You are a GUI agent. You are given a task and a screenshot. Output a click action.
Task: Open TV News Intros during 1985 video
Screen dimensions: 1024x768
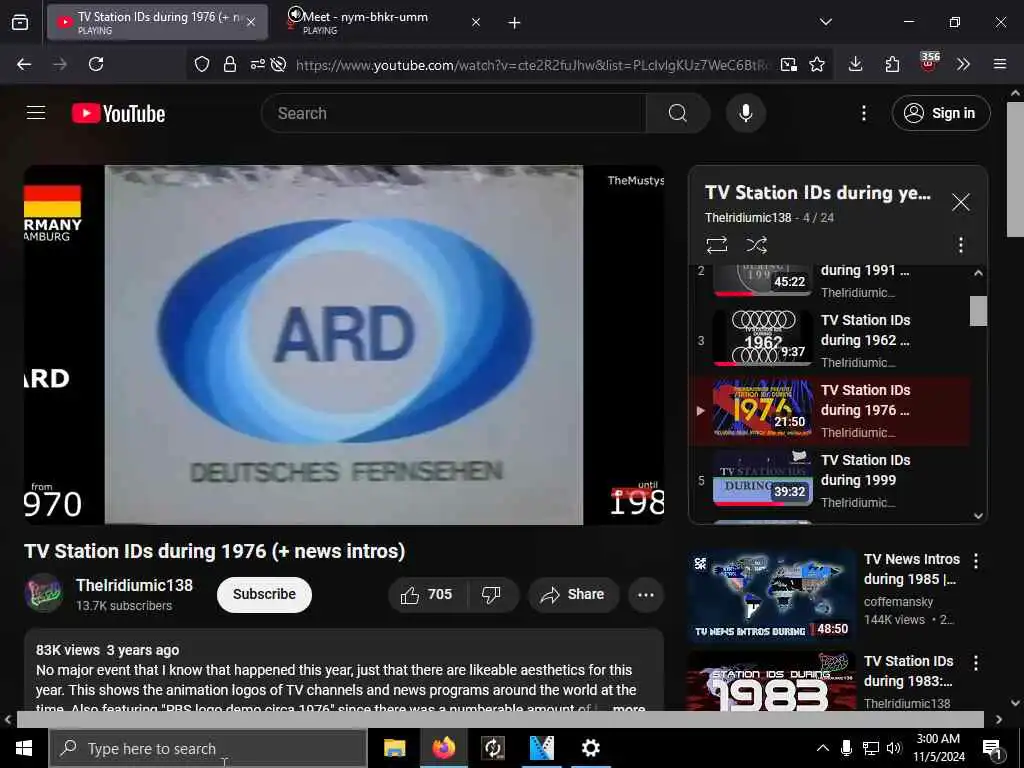[772, 594]
